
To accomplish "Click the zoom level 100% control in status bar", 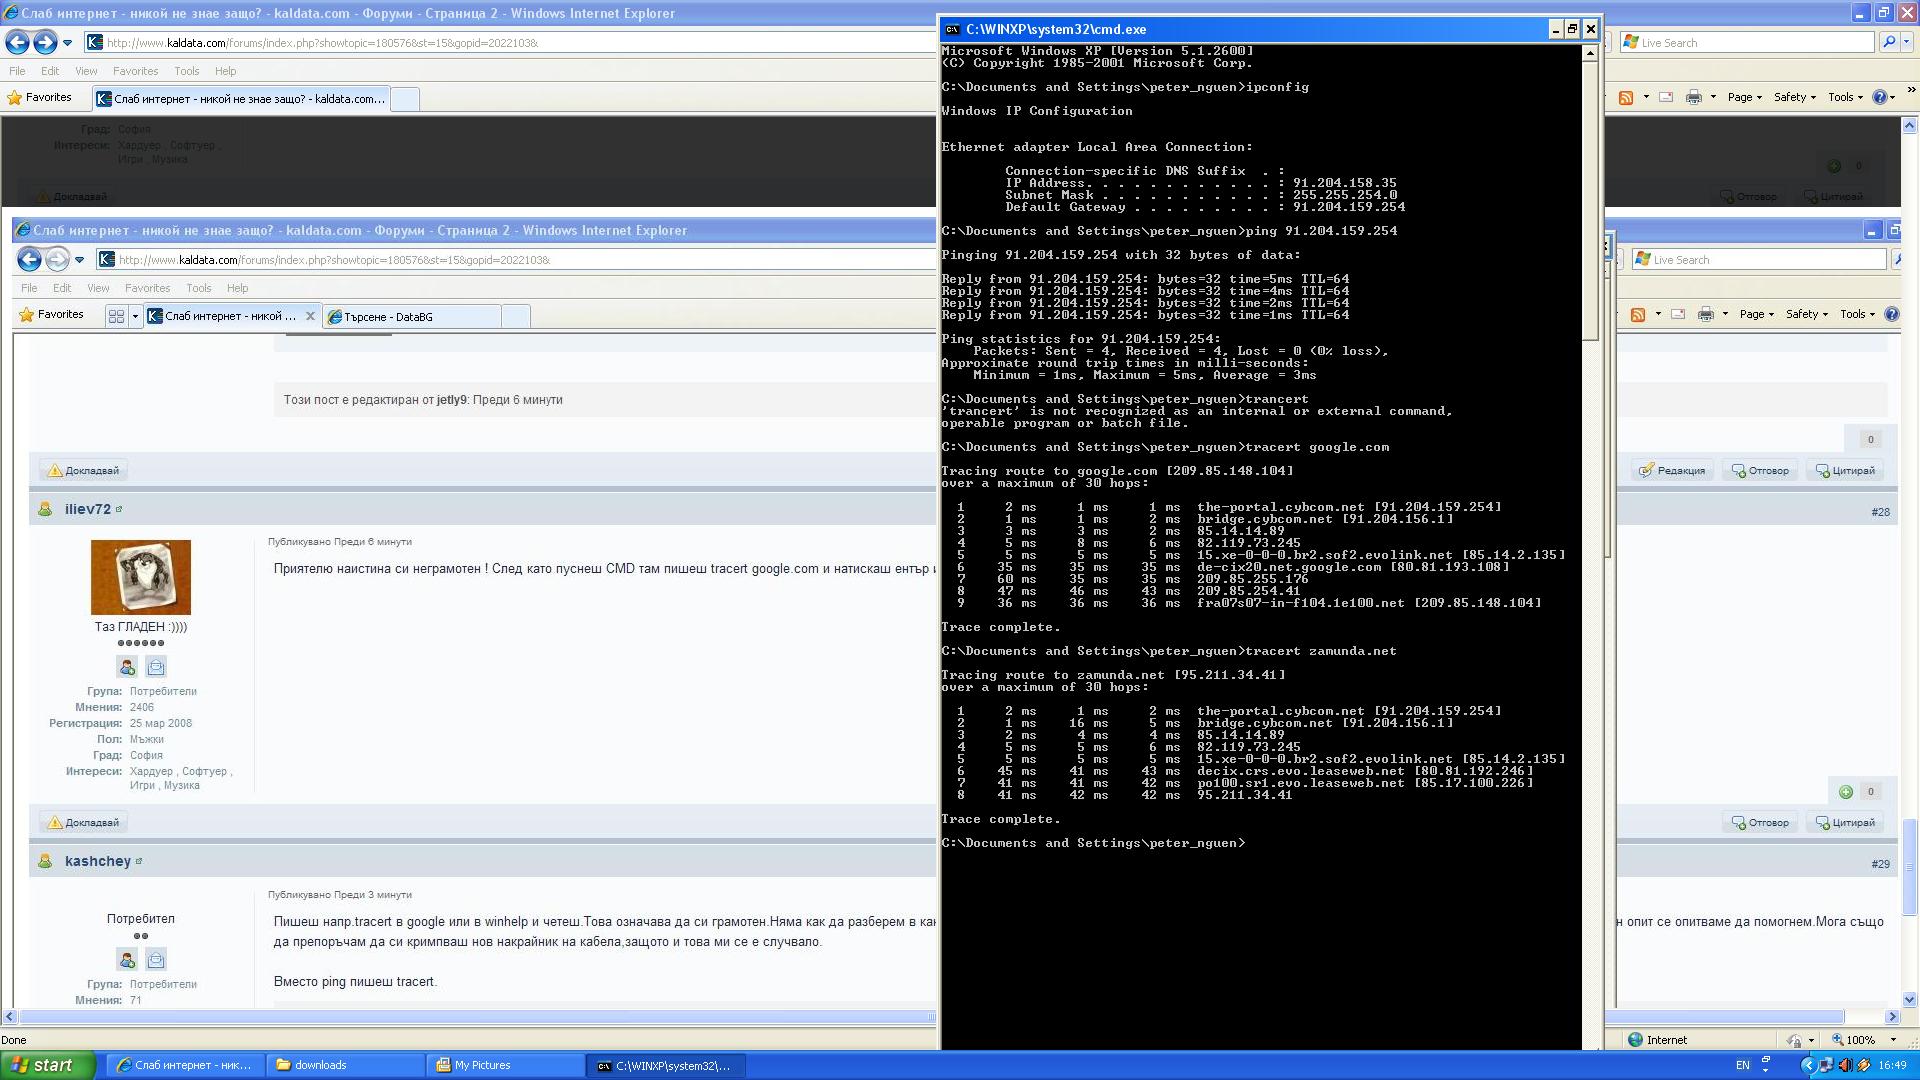I will [x=1864, y=1040].
